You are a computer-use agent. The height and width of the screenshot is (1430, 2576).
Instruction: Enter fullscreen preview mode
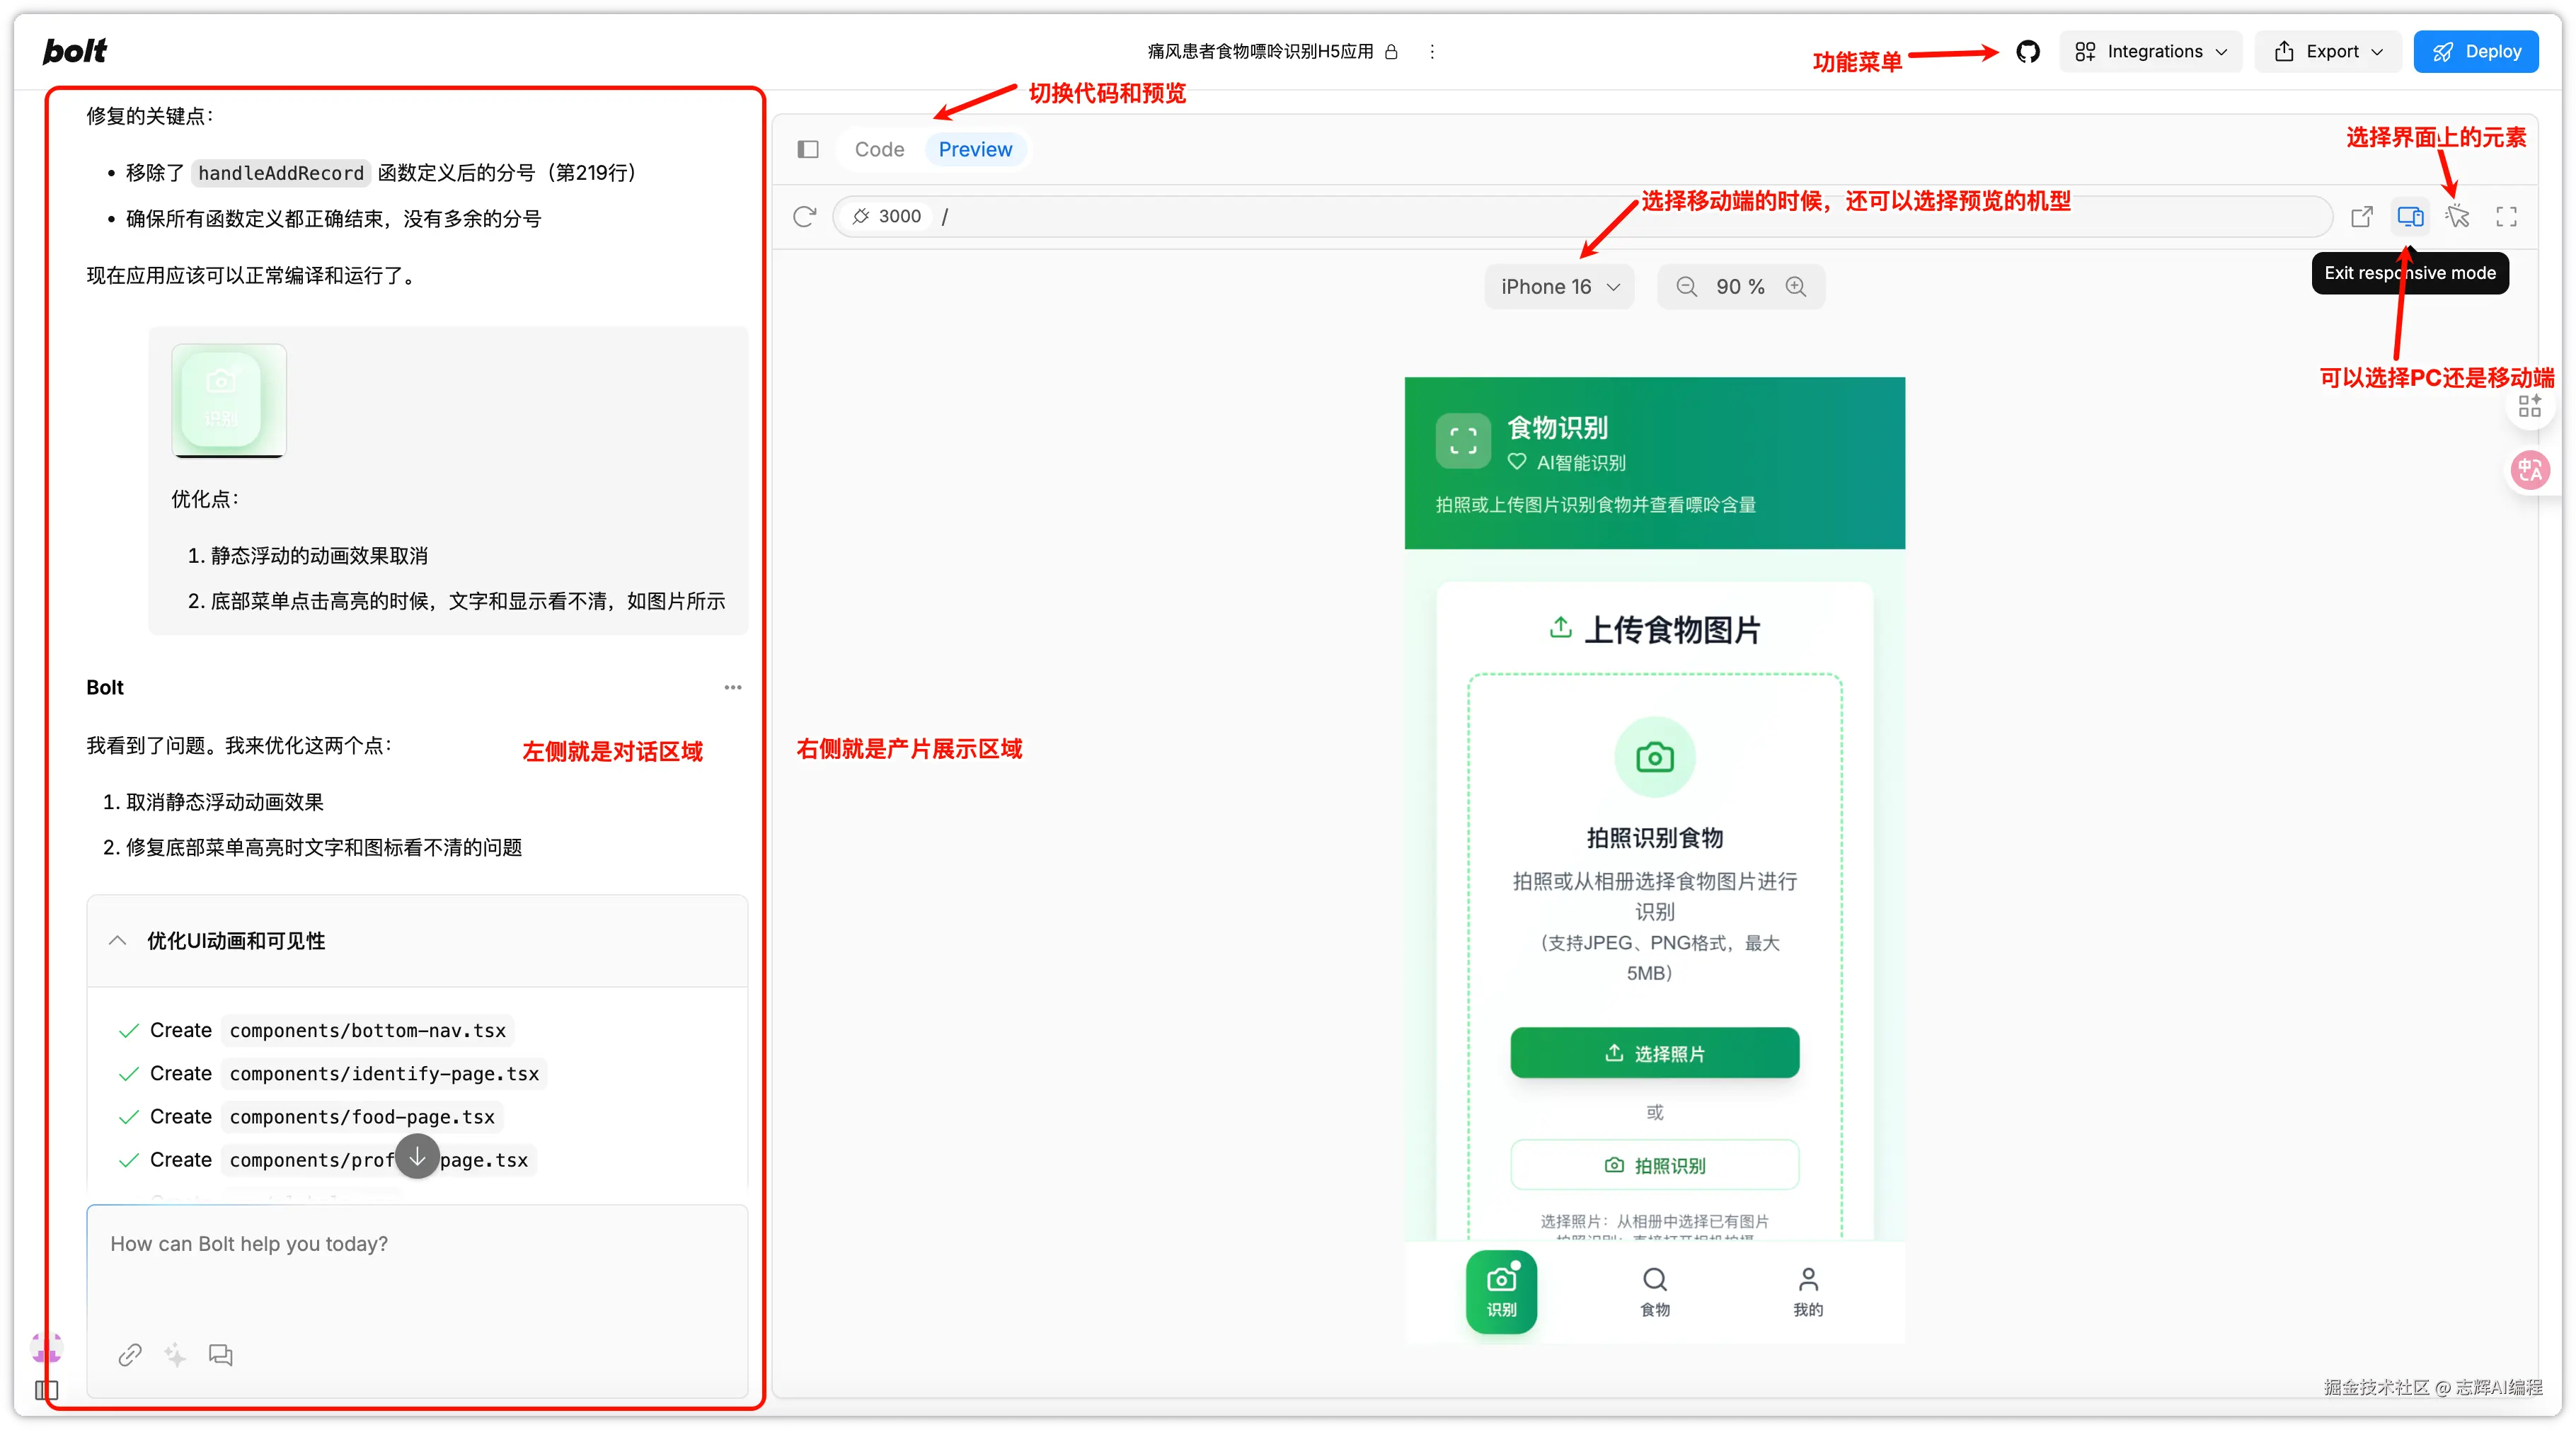point(2506,216)
